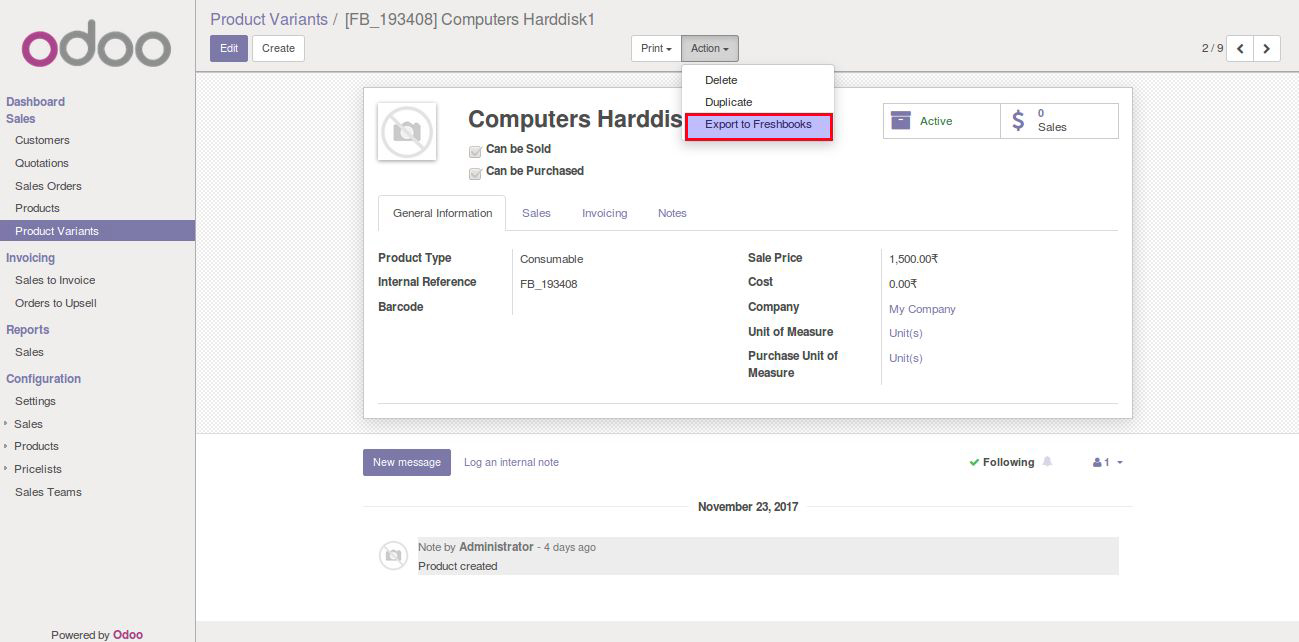Click the bell notification icon next to Following
Image resolution: width=1299 pixels, height=642 pixels.
pyautogui.click(x=1048, y=462)
